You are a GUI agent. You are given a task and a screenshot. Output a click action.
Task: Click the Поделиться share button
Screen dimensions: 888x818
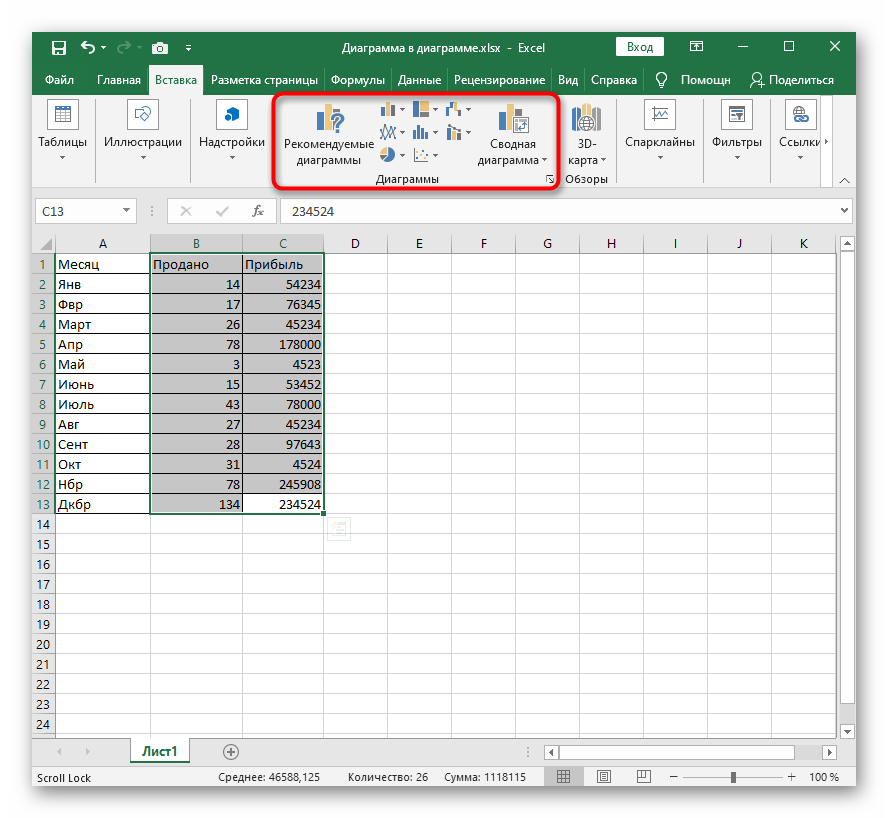[791, 80]
